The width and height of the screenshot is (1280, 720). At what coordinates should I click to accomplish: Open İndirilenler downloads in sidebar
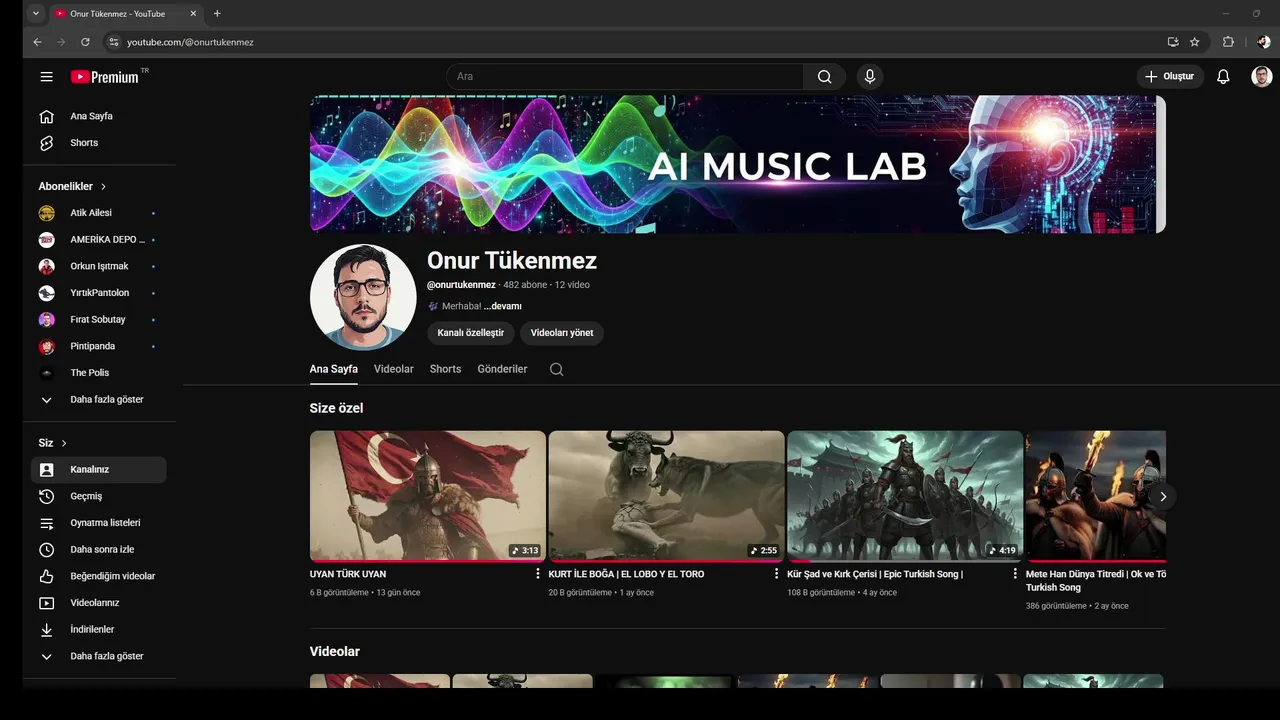tap(98, 629)
